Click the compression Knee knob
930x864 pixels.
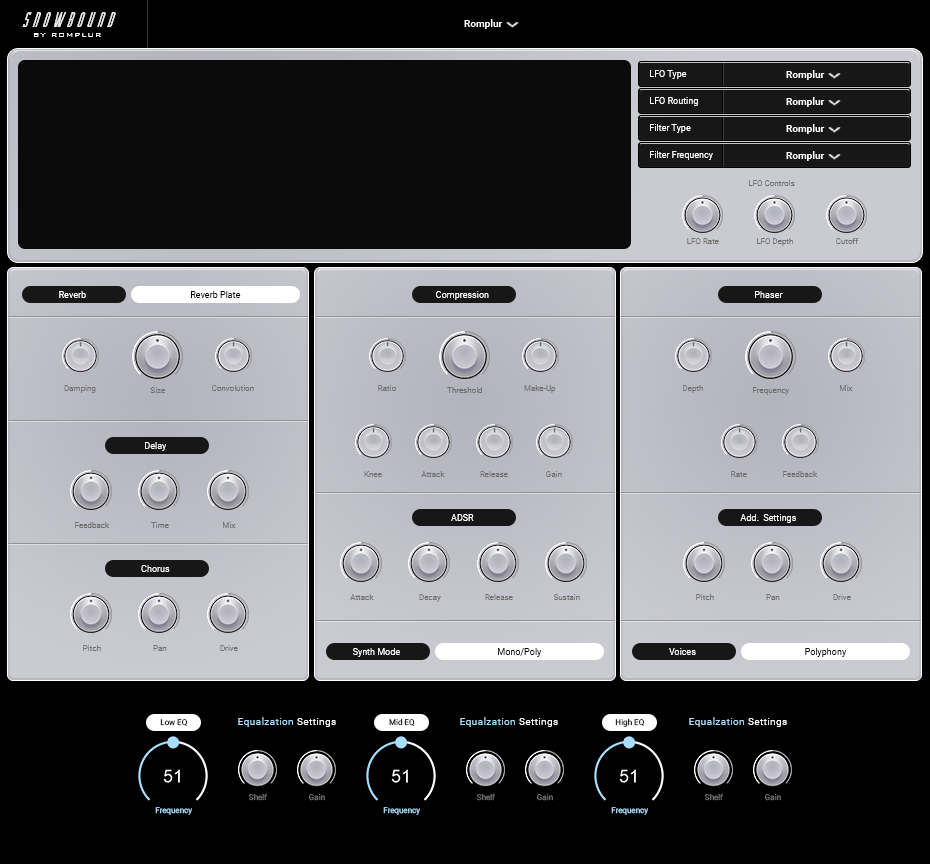pos(373,442)
